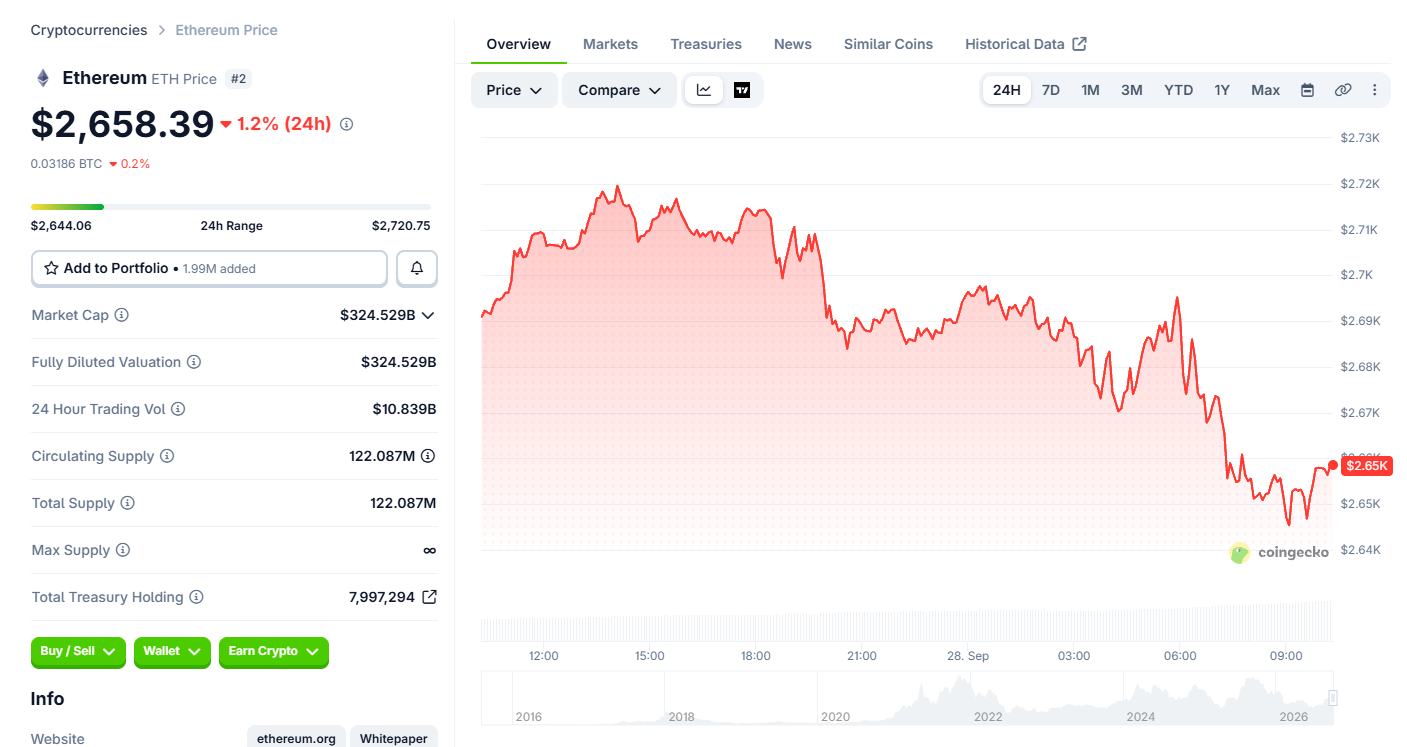Viewport: 1407px width, 747px height.
Task: Open treasury holdings external link icon
Action: [x=429, y=597]
